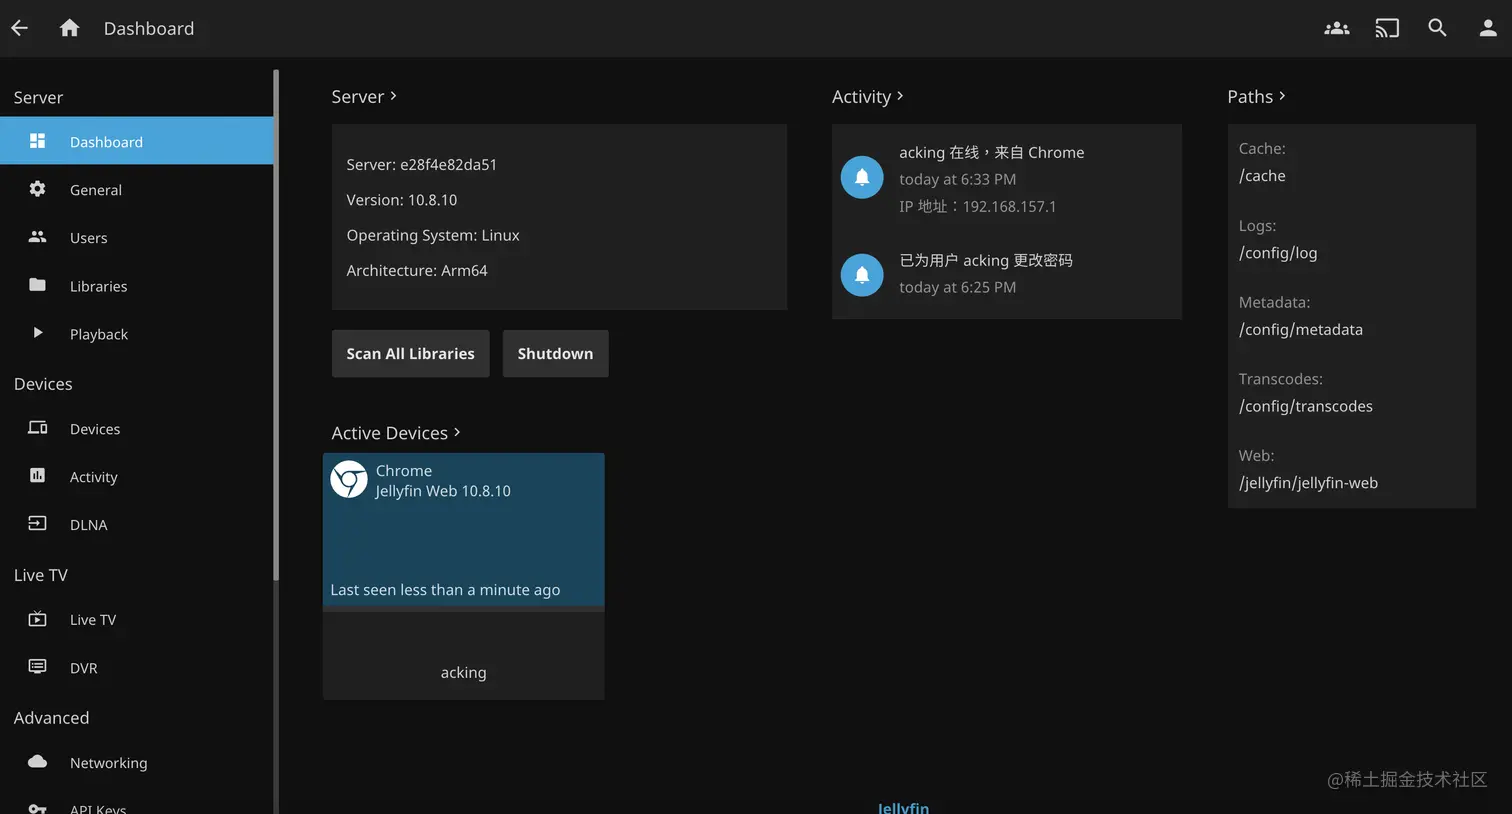
Task: Expand the chevron next to Active Devices
Action: tap(457, 432)
